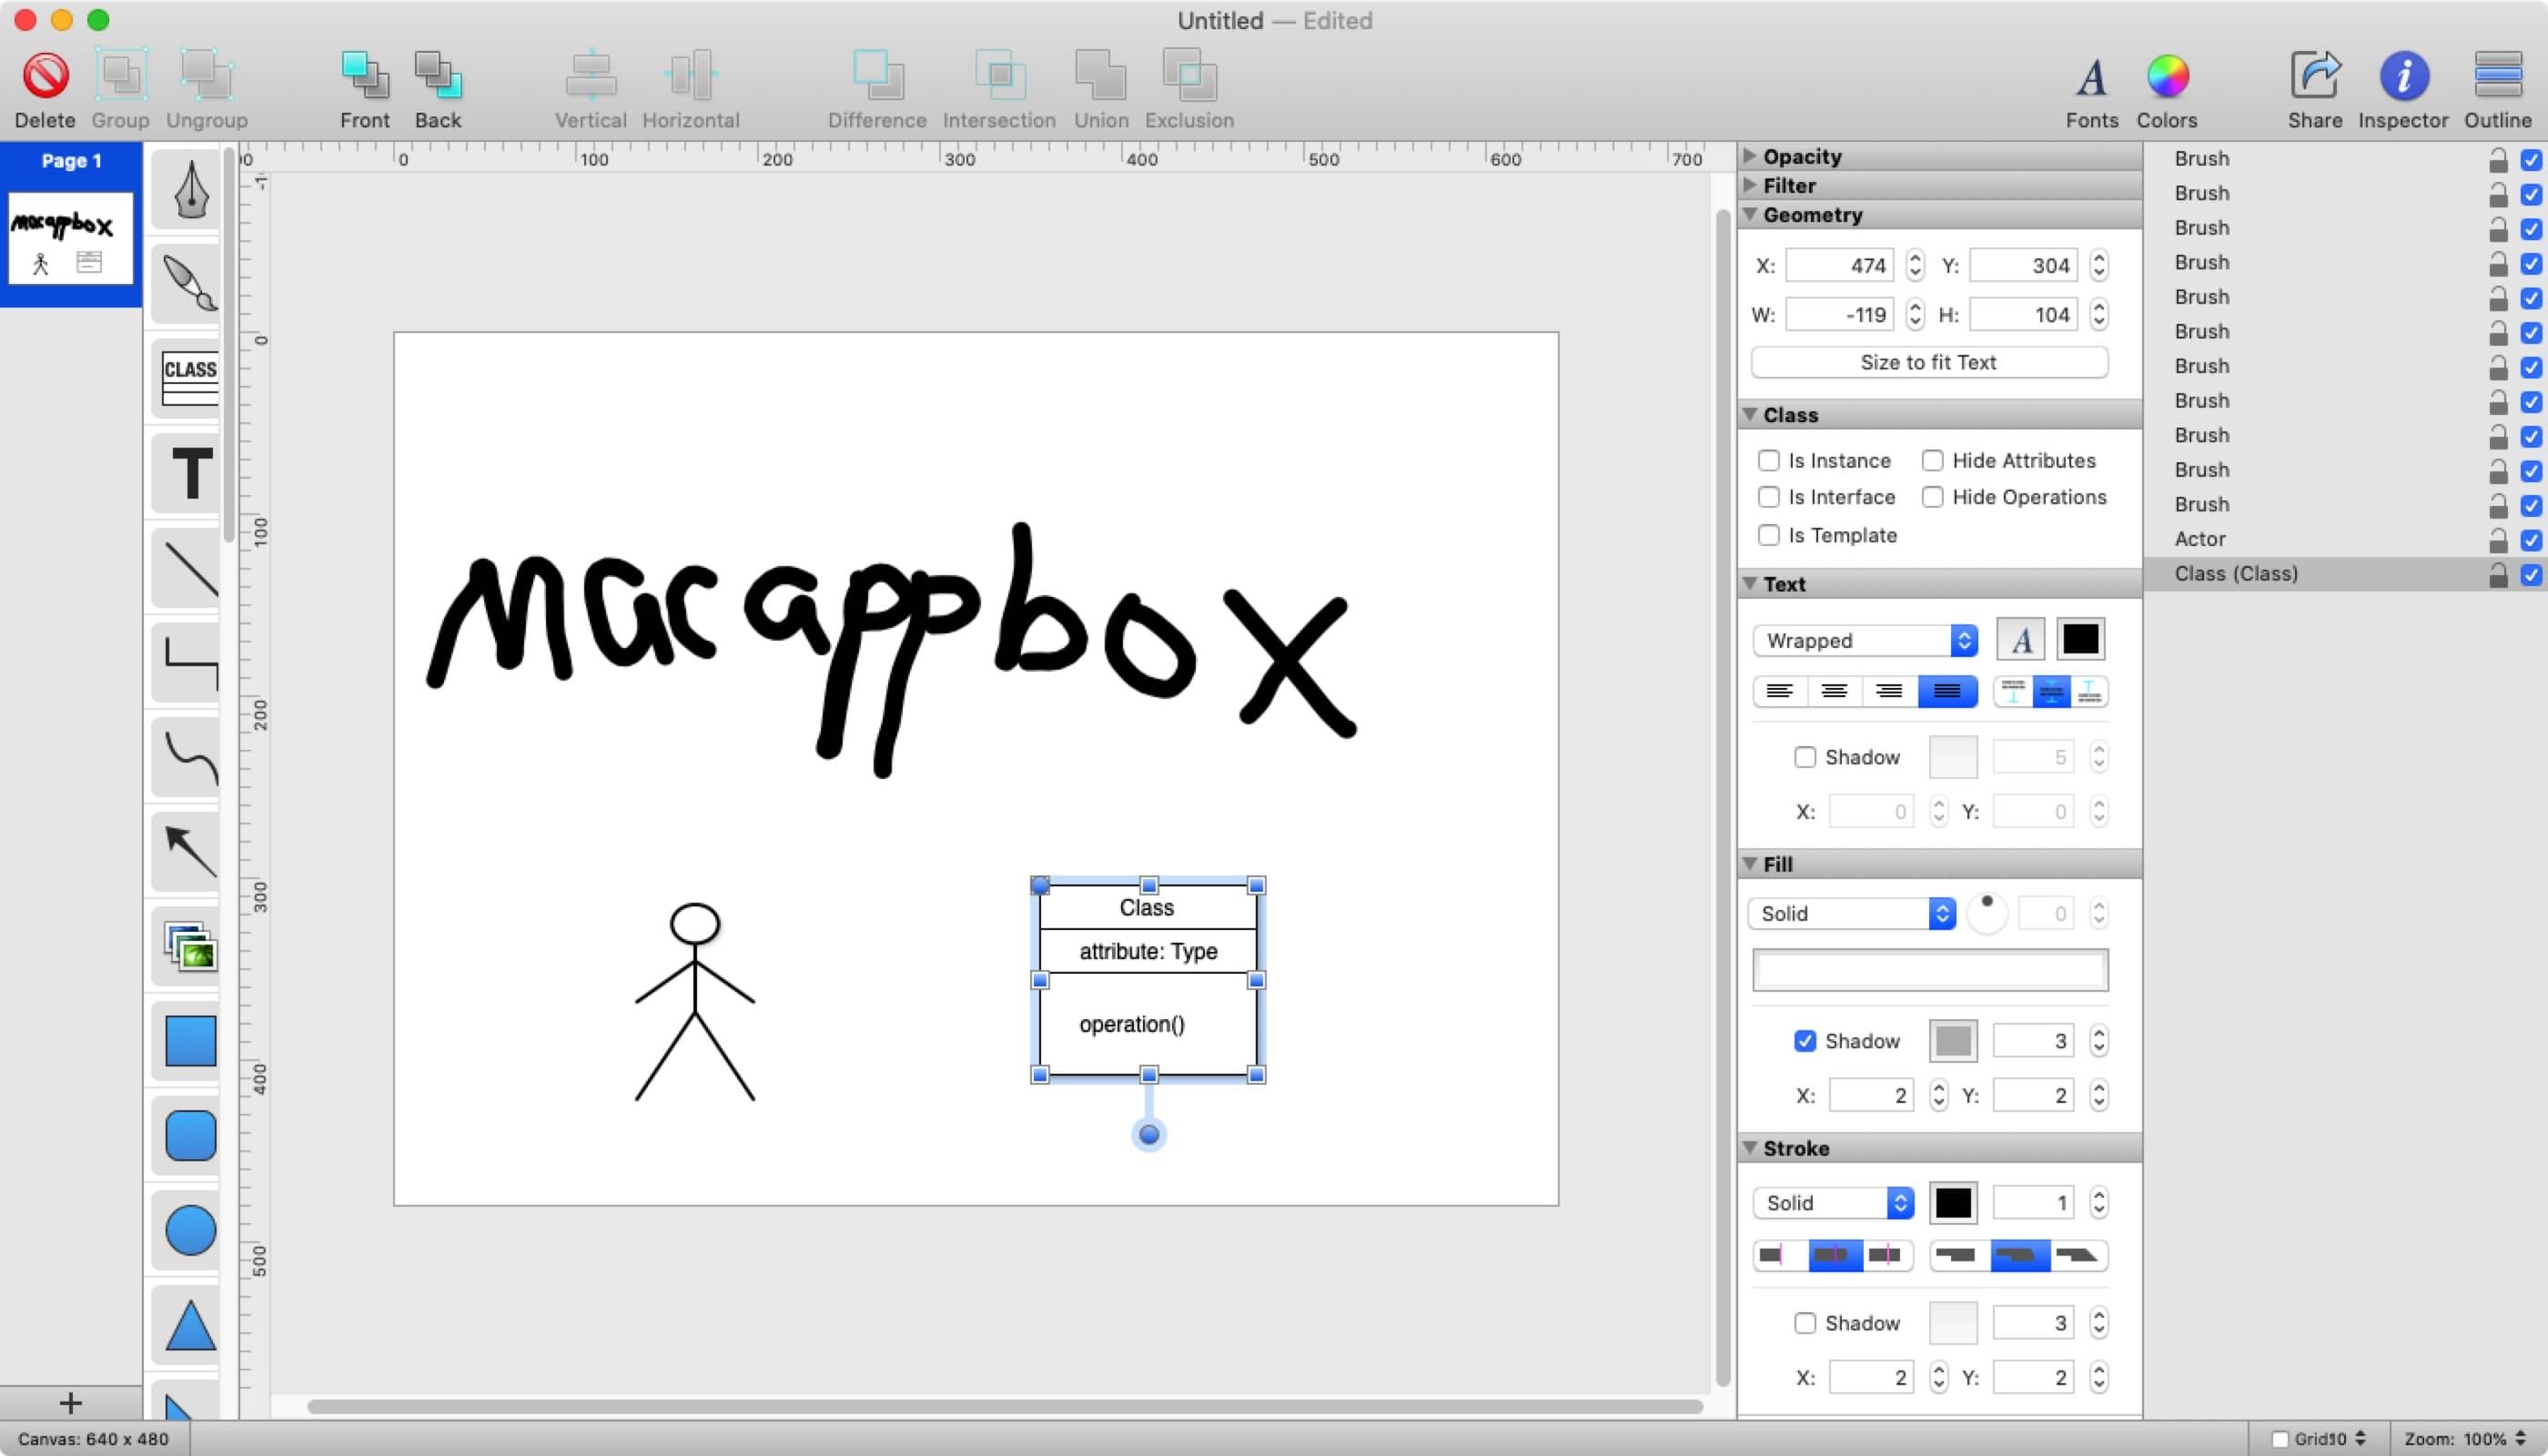The image size is (2548, 1456).
Task: Select the Class shape tool
Action: pos(188,378)
